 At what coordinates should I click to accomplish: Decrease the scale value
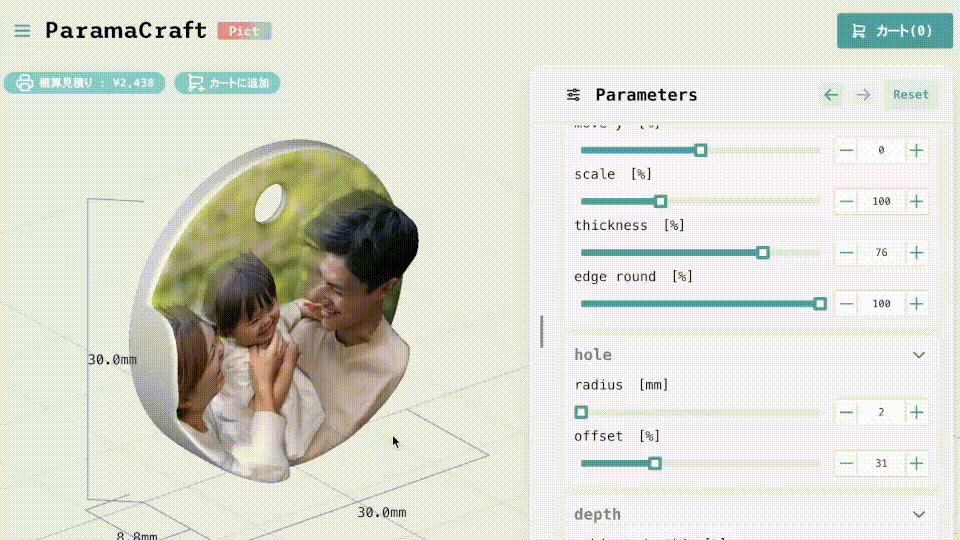[x=846, y=201]
